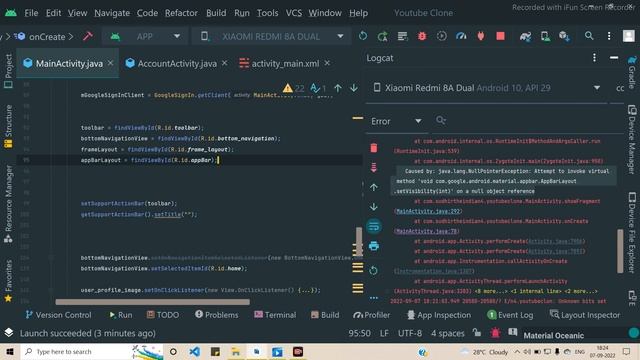Click Run with Coverage icon

(442, 36)
